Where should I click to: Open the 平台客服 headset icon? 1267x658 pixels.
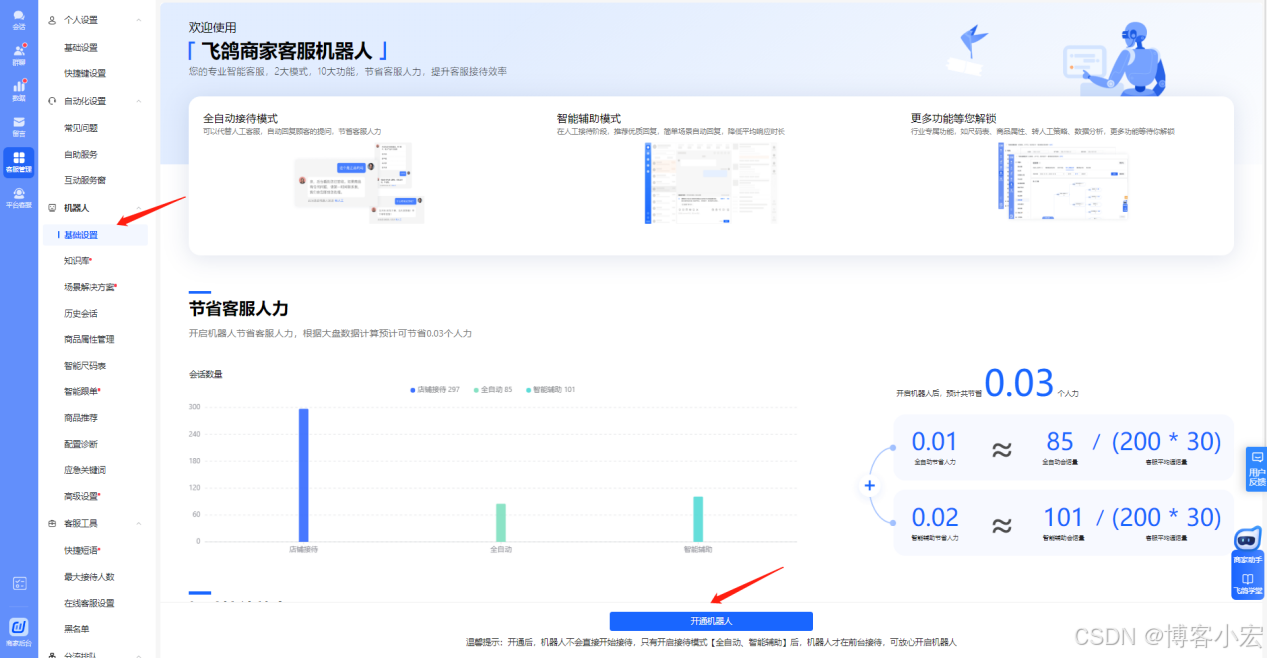[x=19, y=197]
